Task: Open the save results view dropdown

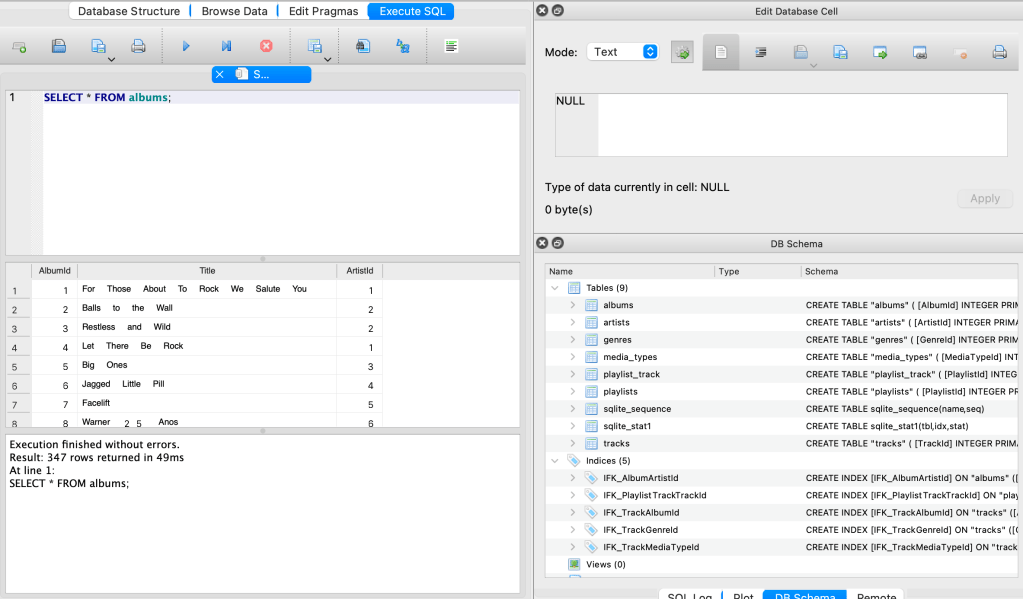Action: [316, 47]
